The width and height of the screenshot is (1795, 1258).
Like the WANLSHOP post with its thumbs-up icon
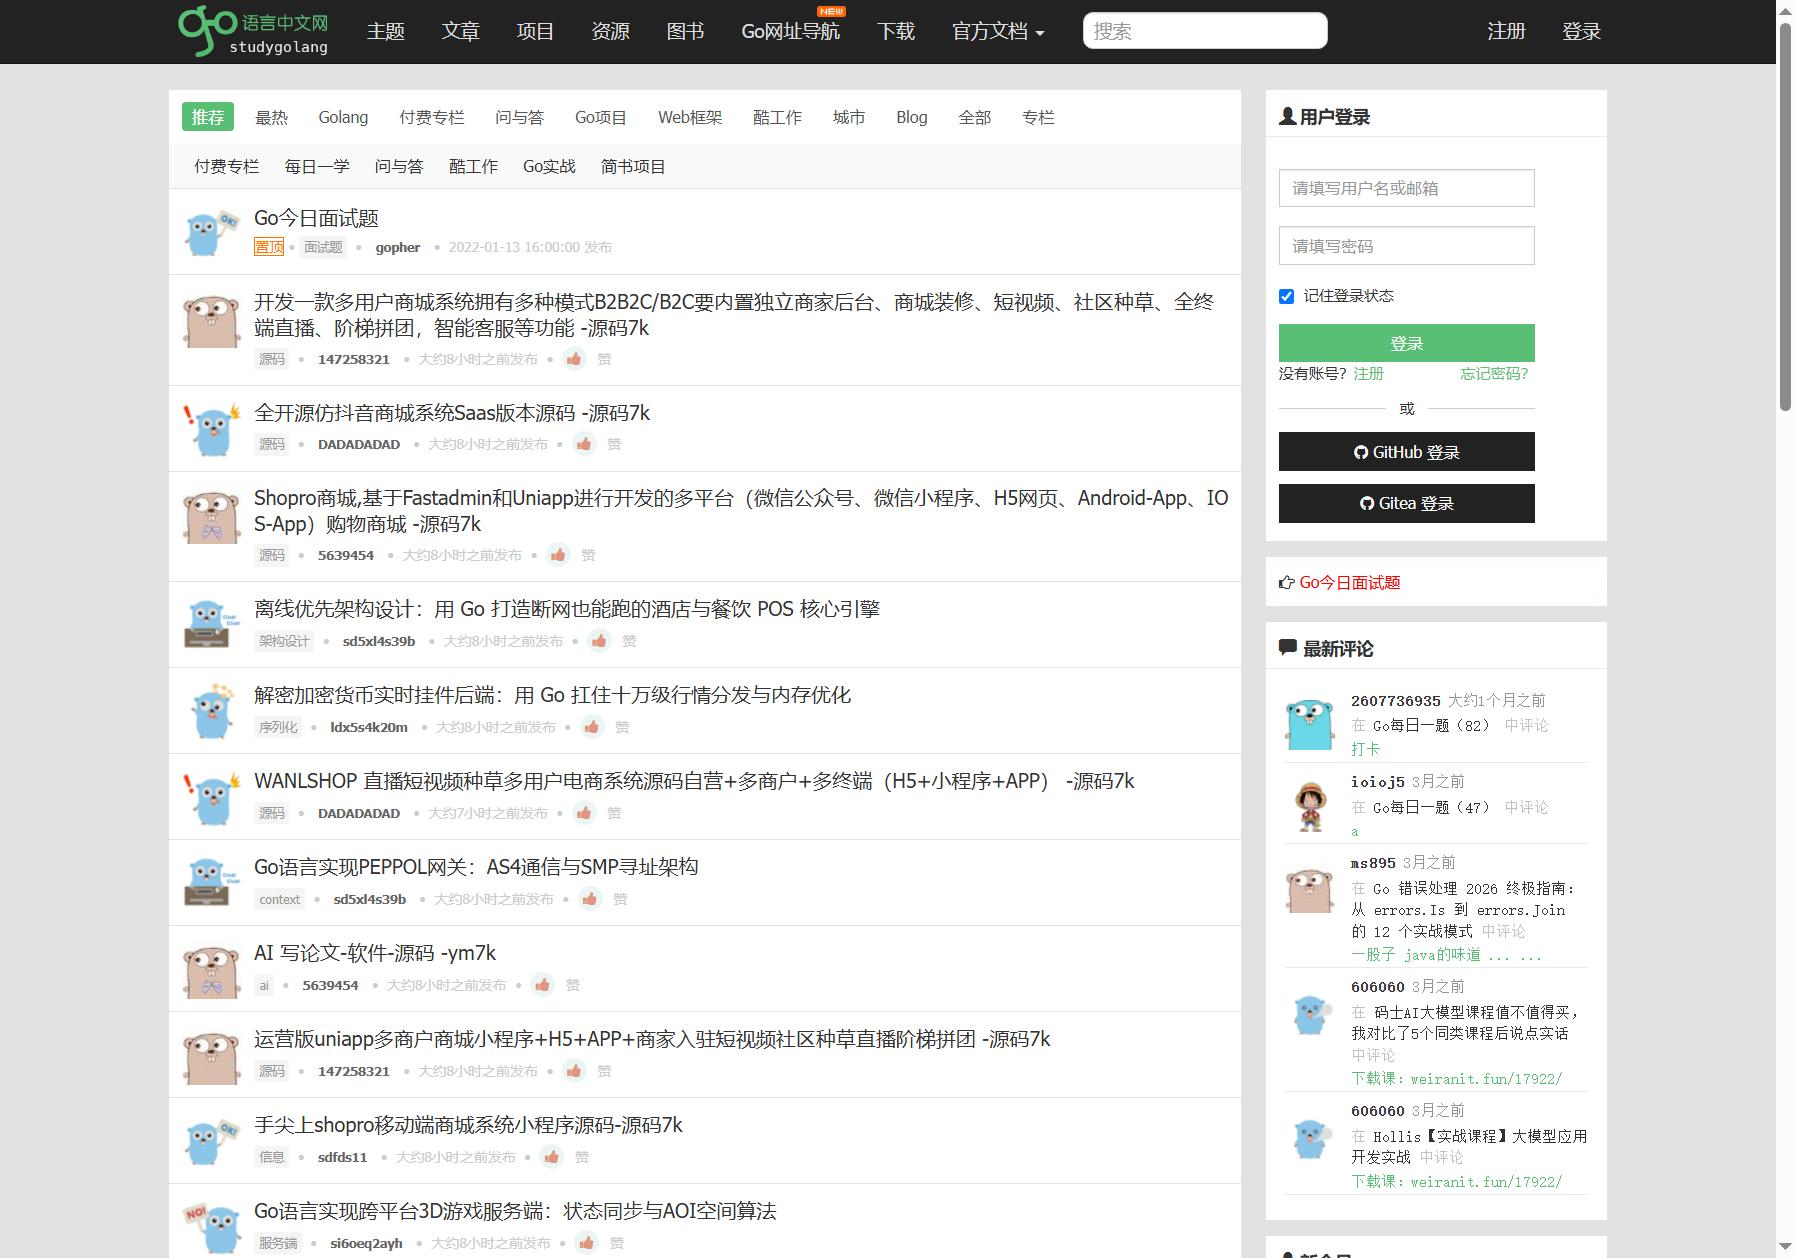585,813
